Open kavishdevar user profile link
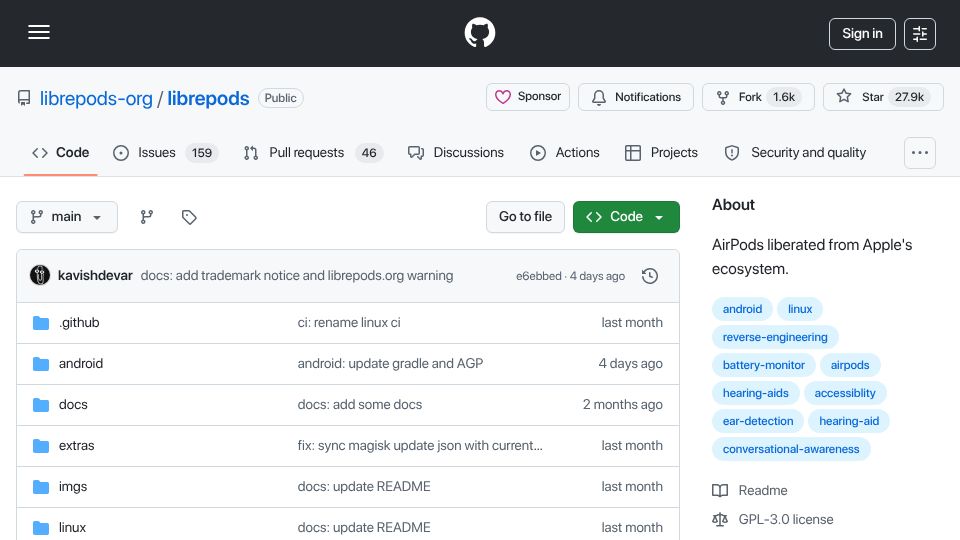960x540 pixels. pos(95,276)
